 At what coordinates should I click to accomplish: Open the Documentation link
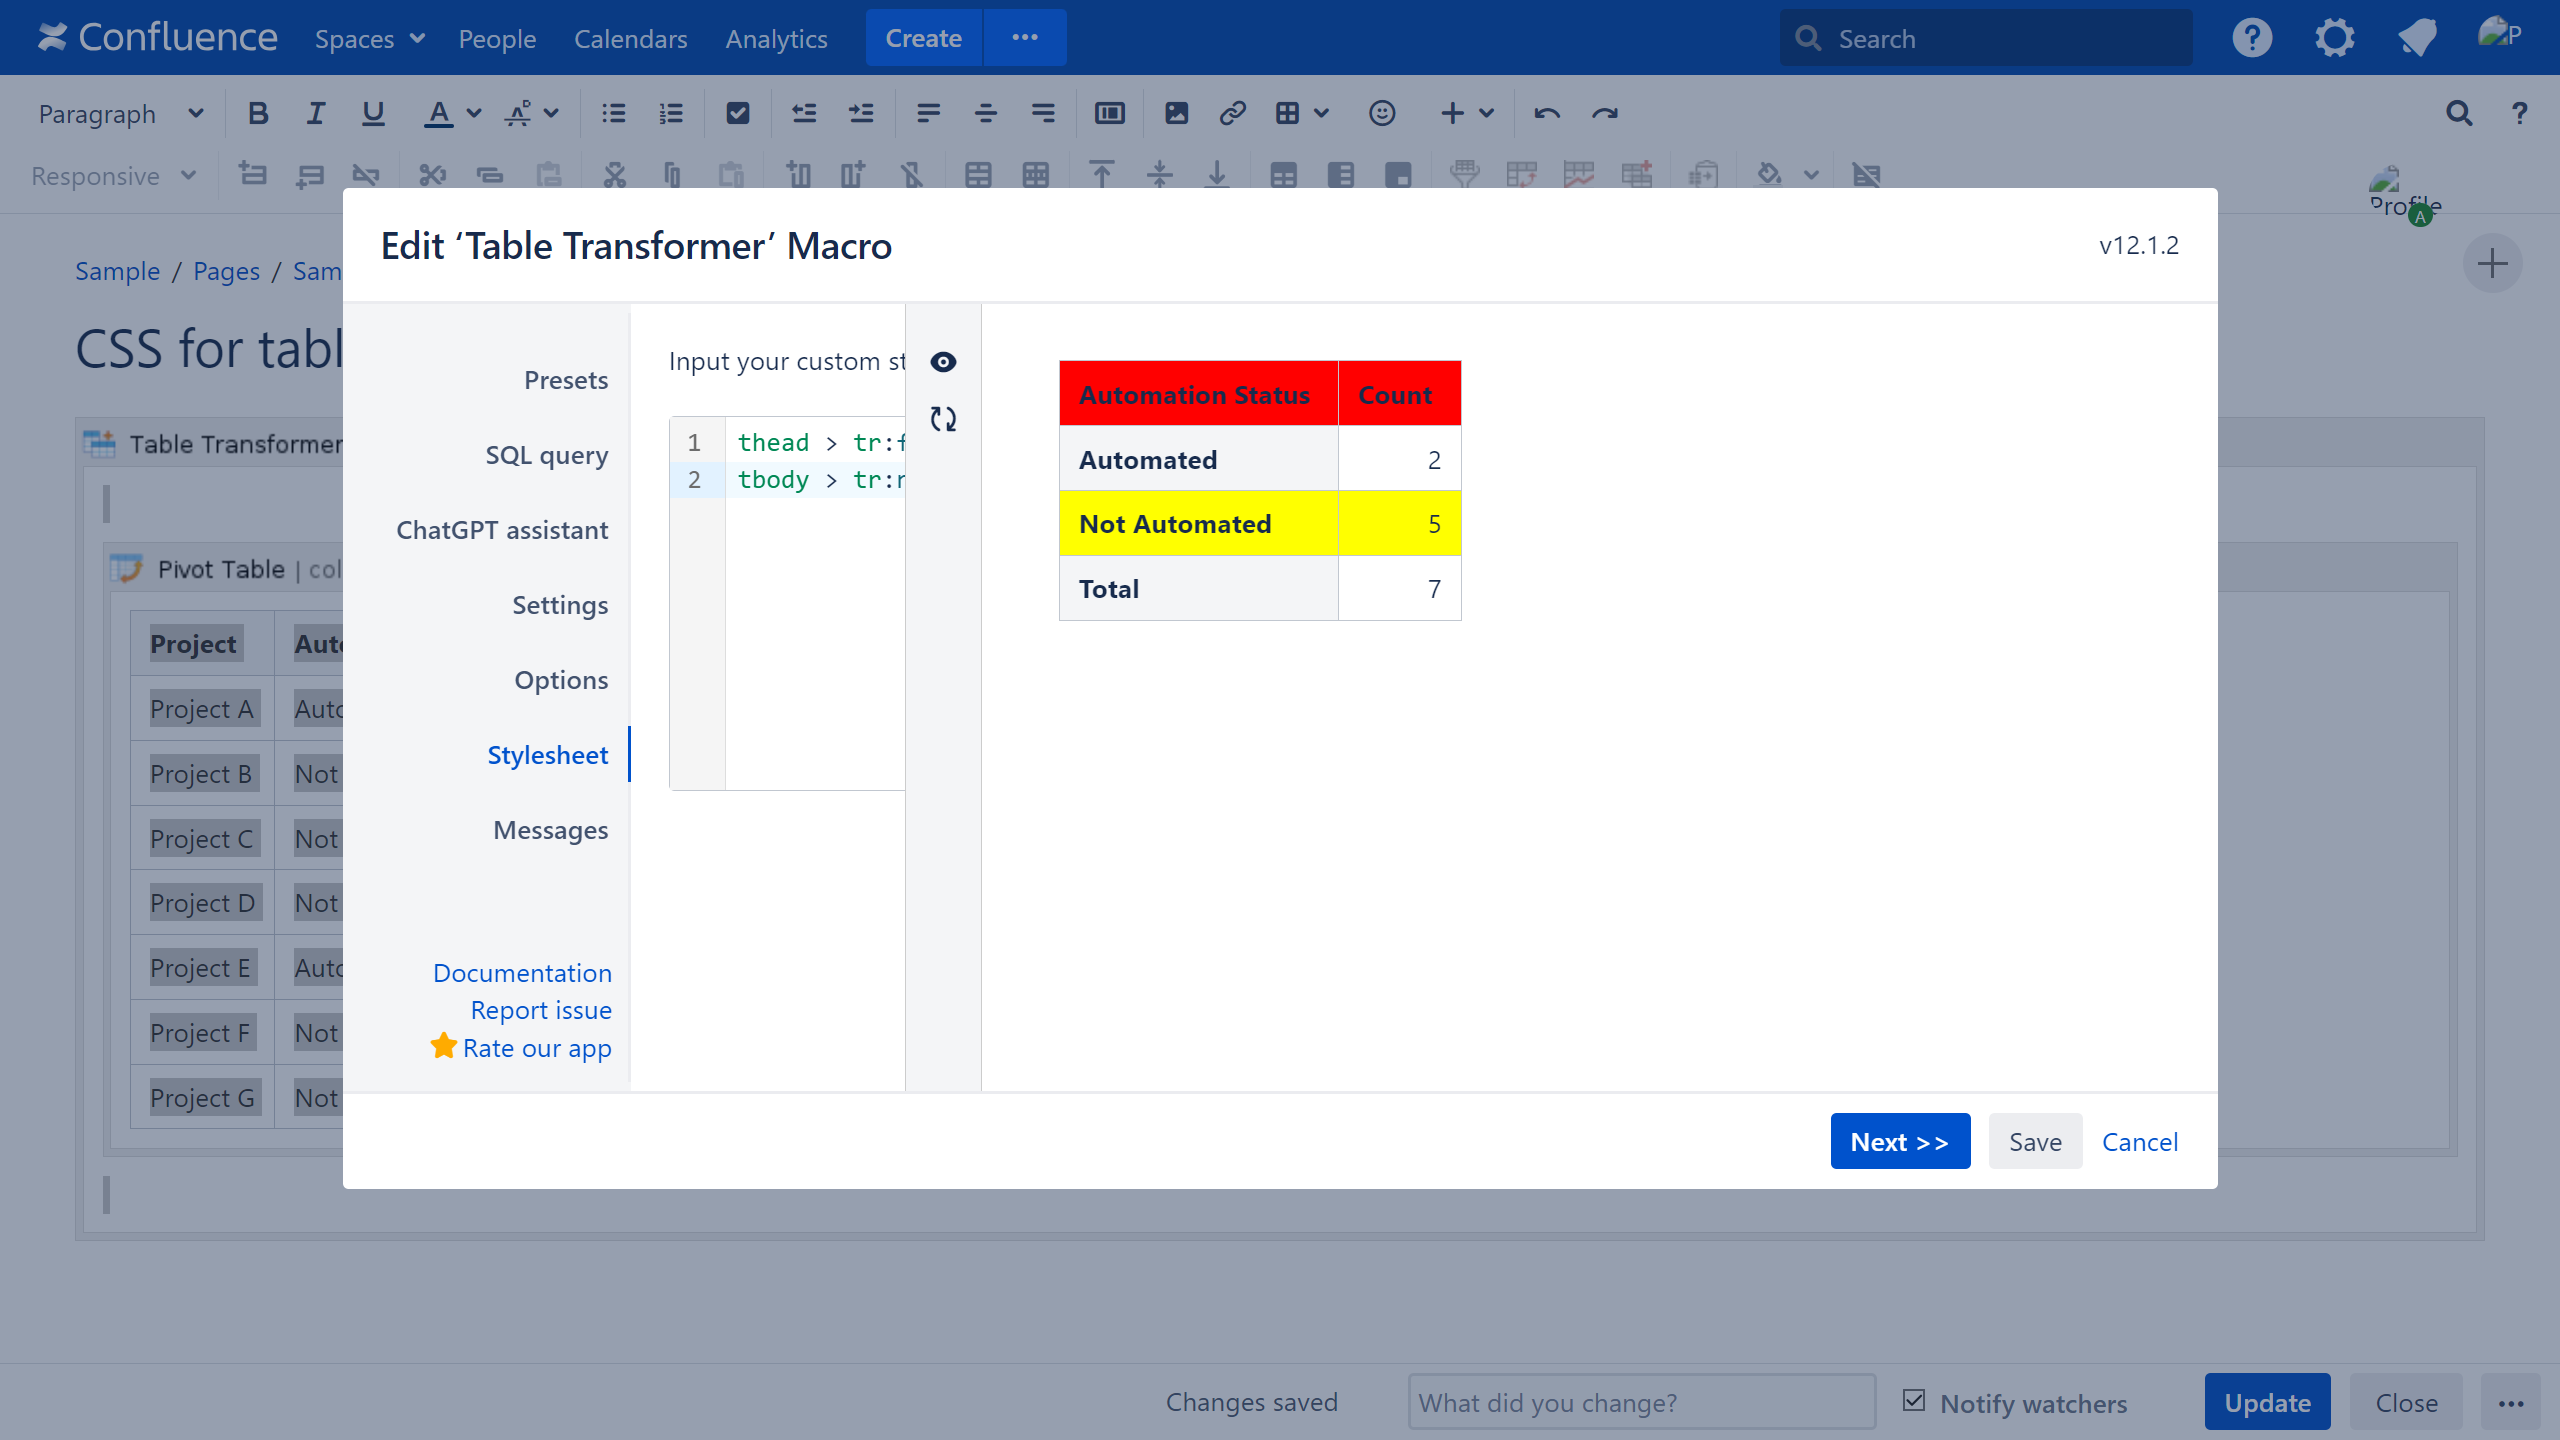(522, 973)
